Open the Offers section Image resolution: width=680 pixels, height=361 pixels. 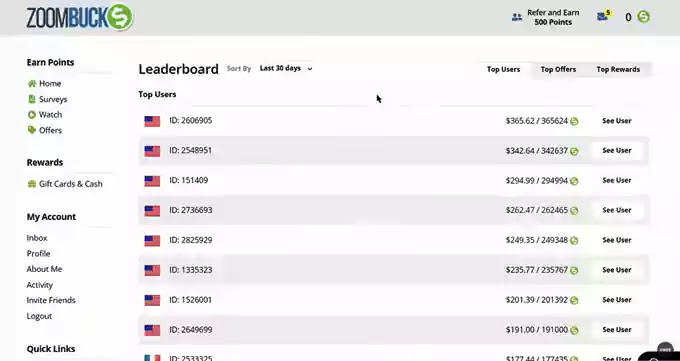coord(50,130)
